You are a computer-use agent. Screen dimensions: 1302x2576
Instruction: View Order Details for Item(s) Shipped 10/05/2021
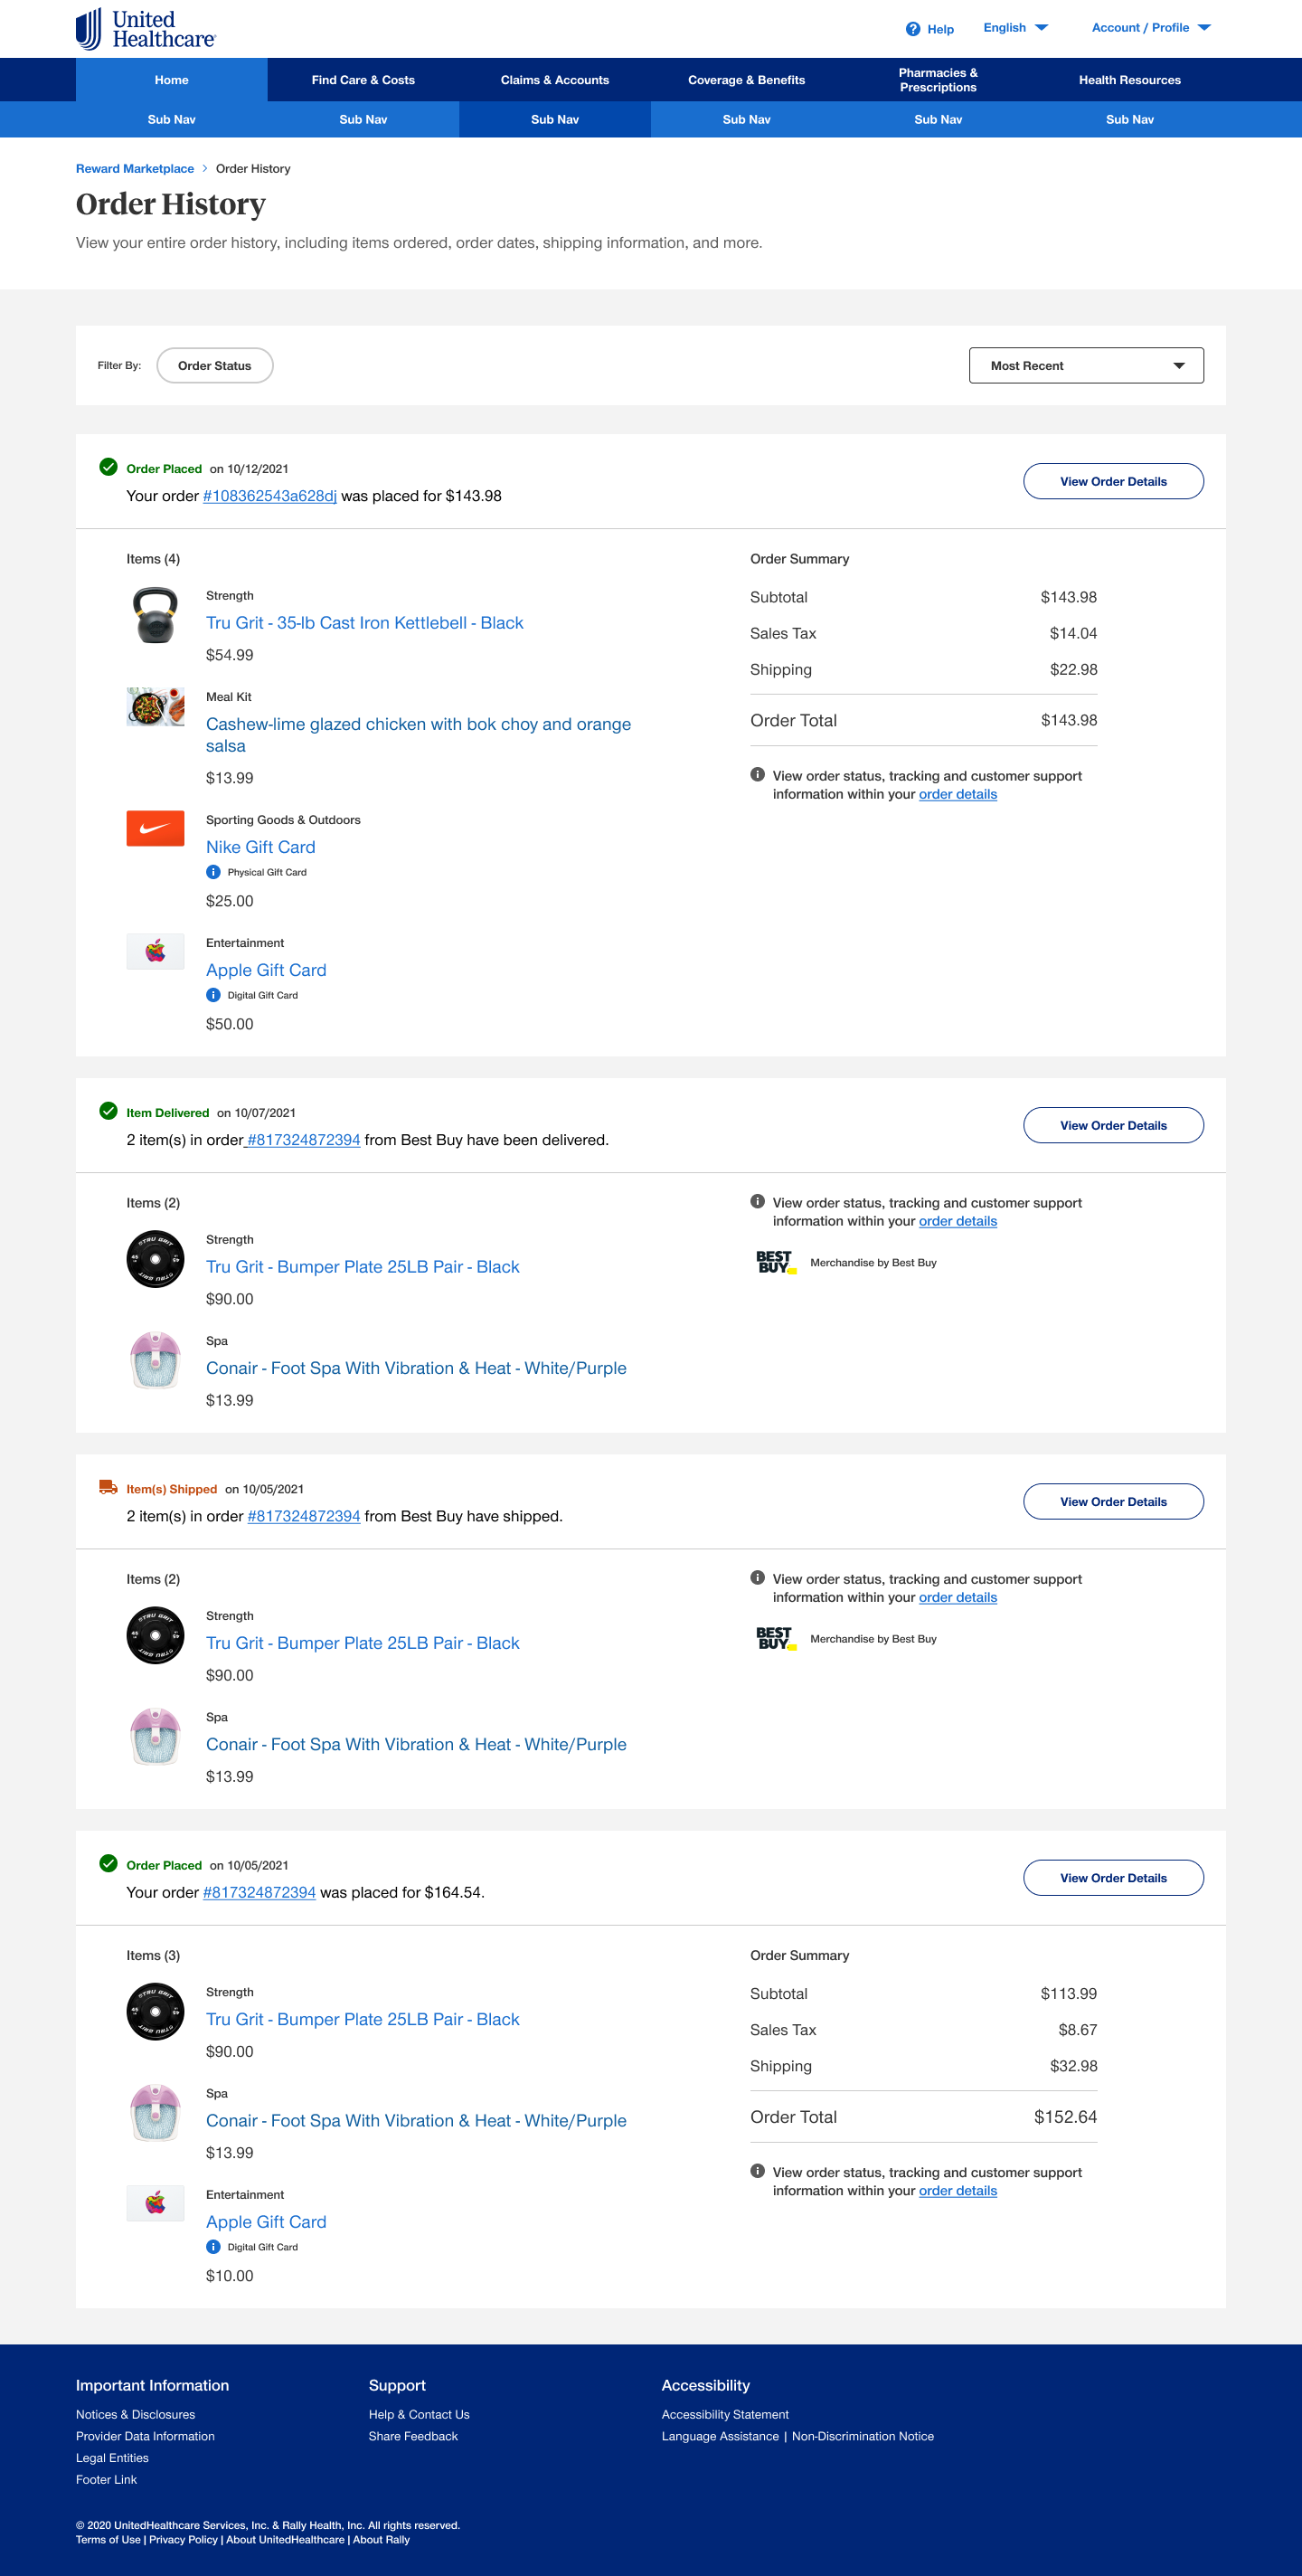1113,1501
